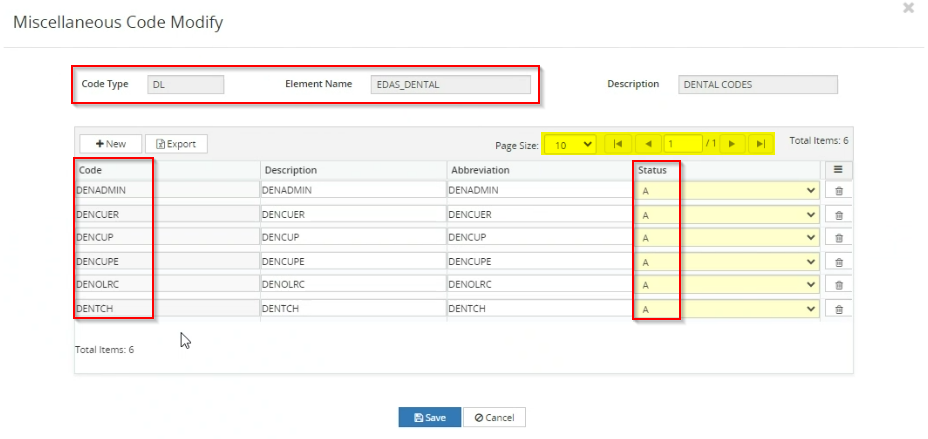The image size is (928, 439).
Task: Open Status dropdown for DENTCH
Action: [727, 309]
